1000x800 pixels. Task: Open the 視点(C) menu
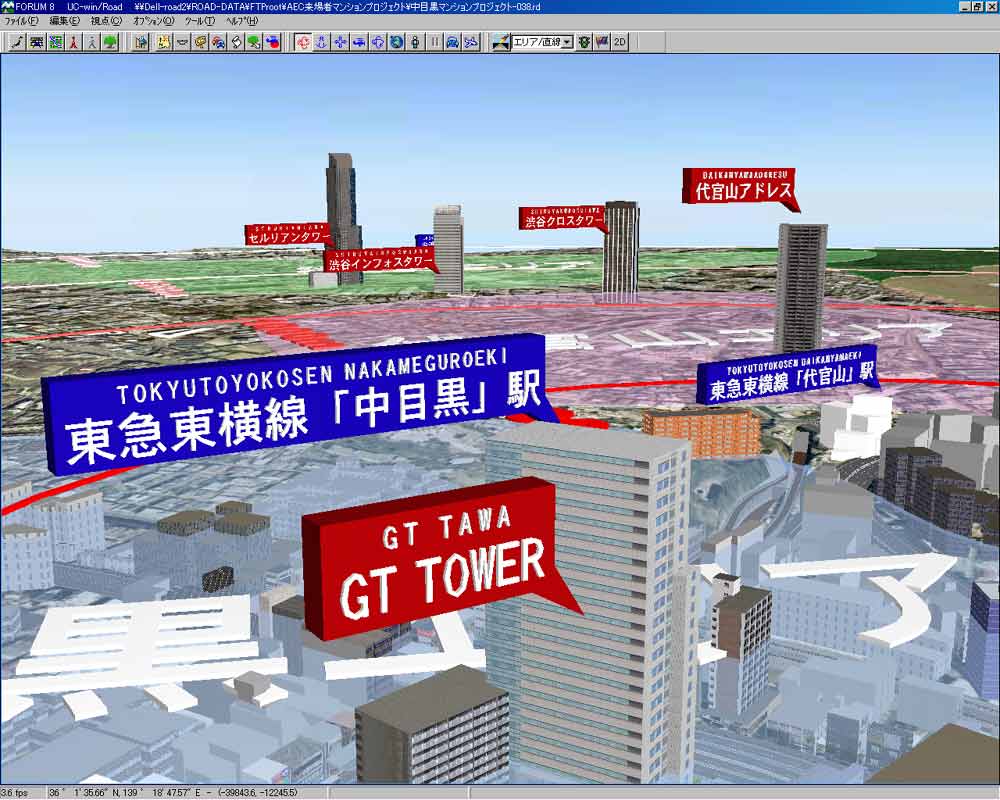pos(106,20)
